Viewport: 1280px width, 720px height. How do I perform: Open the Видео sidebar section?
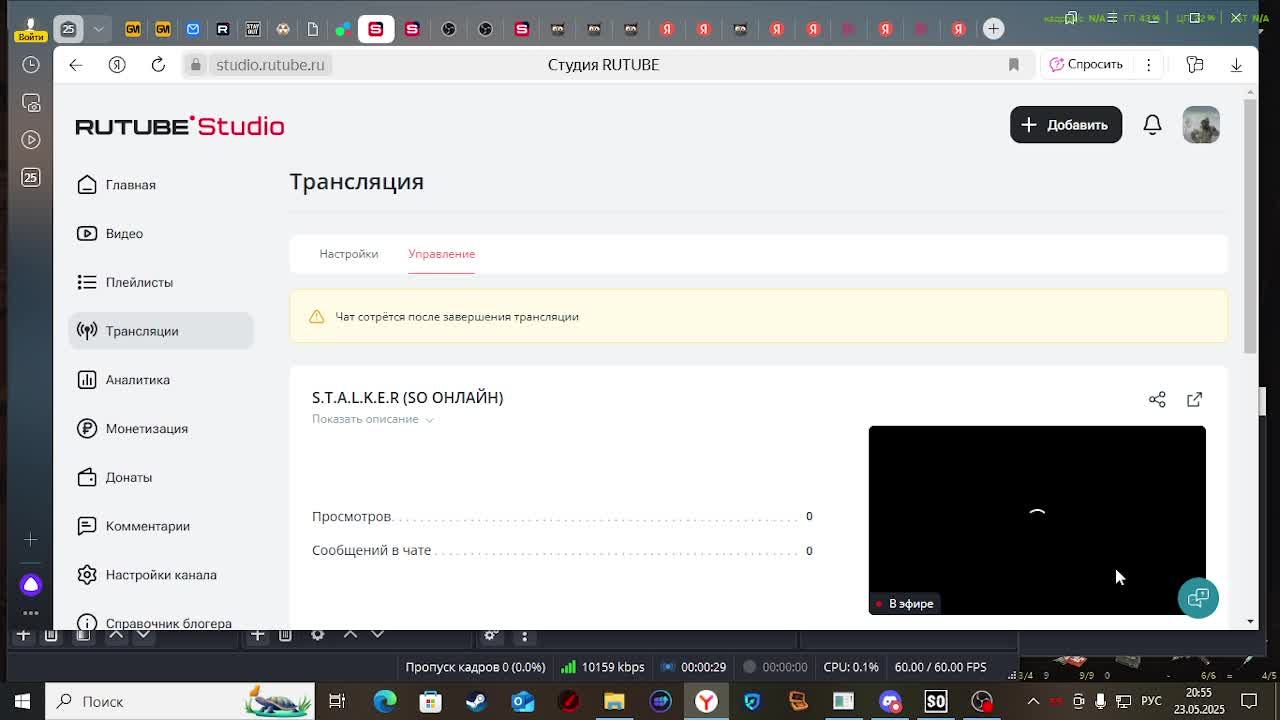[160, 234]
